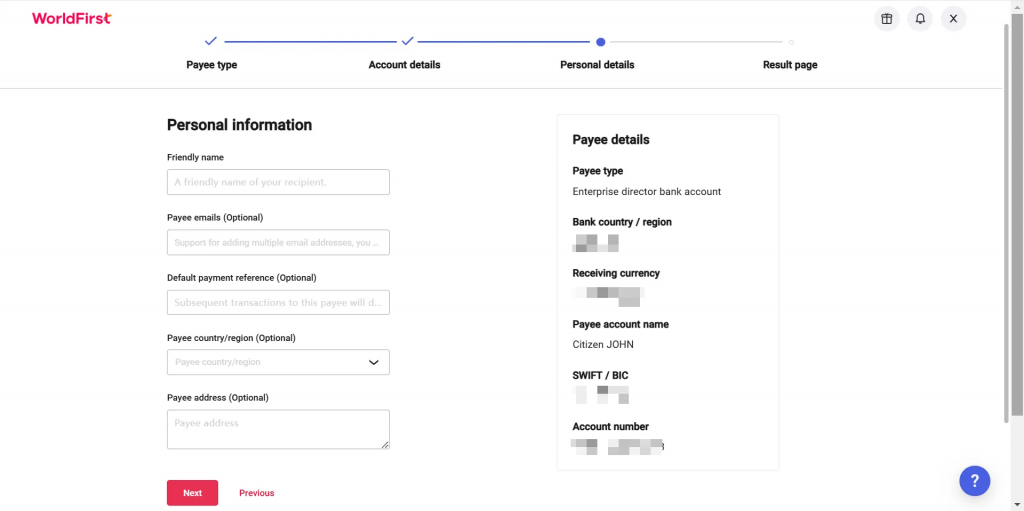Screen dimensions: 1024x511
Task: Focus the Payee emails field
Action: [278, 242]
